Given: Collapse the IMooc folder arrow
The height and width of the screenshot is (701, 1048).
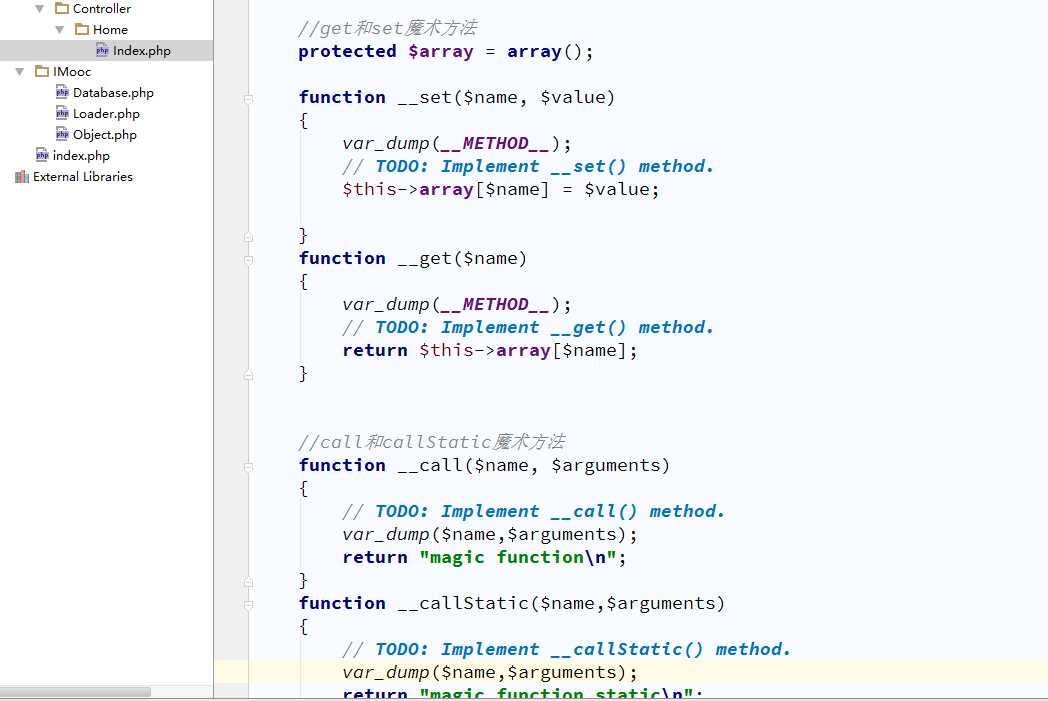Looking at the screenshot, I should tap(19, 72).
